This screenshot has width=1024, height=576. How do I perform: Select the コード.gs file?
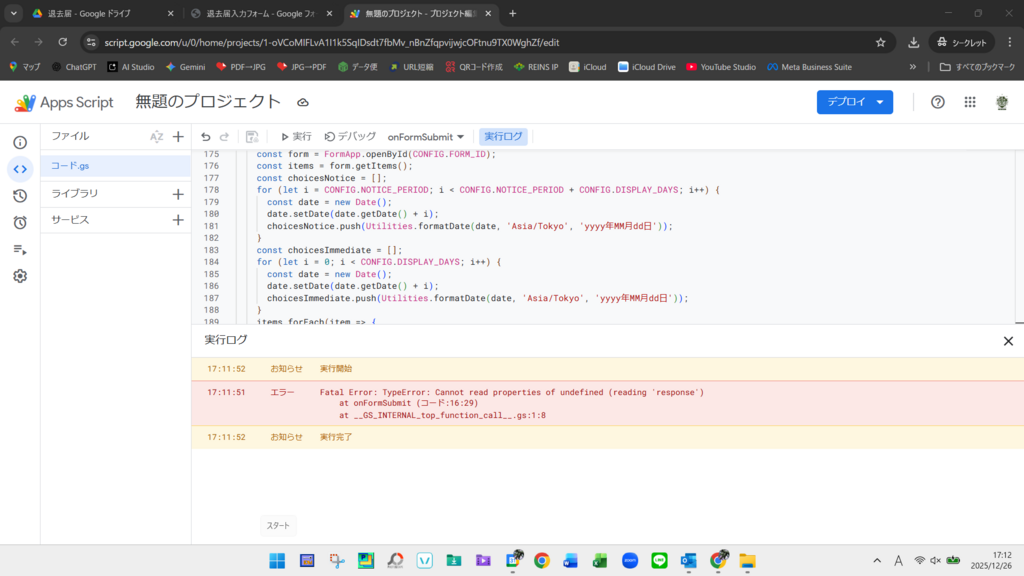(x=71, y=165)
